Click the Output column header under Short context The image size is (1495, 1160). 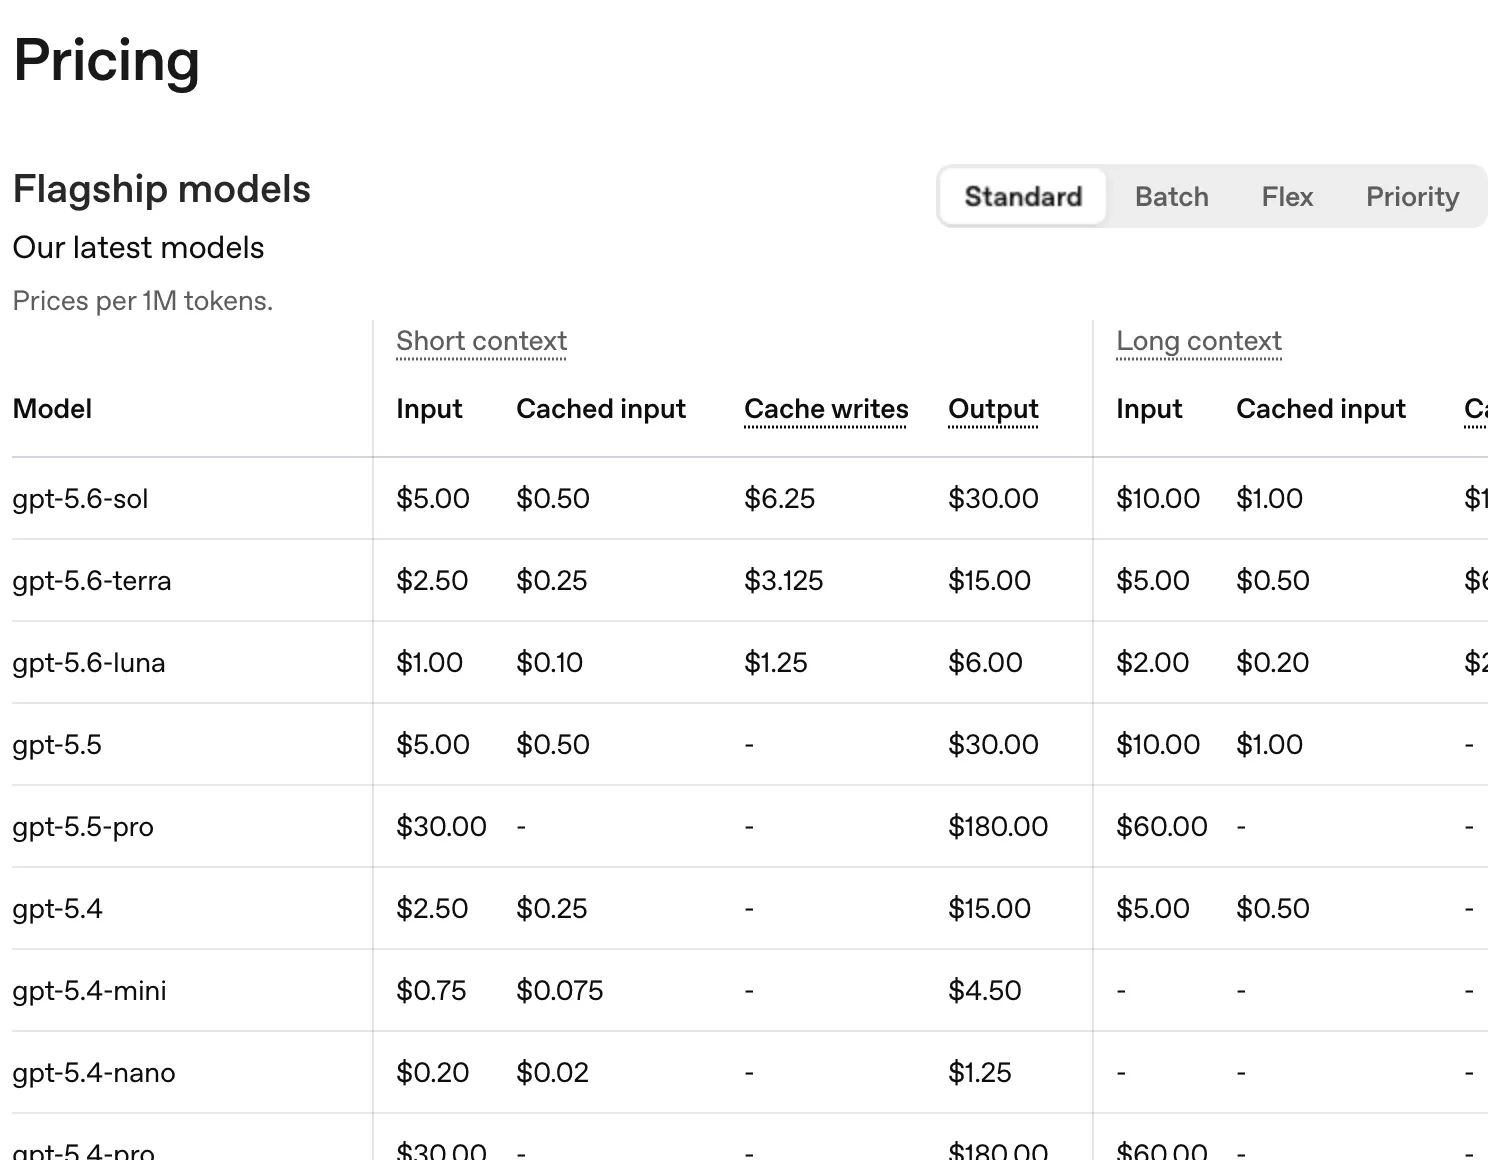993,409
